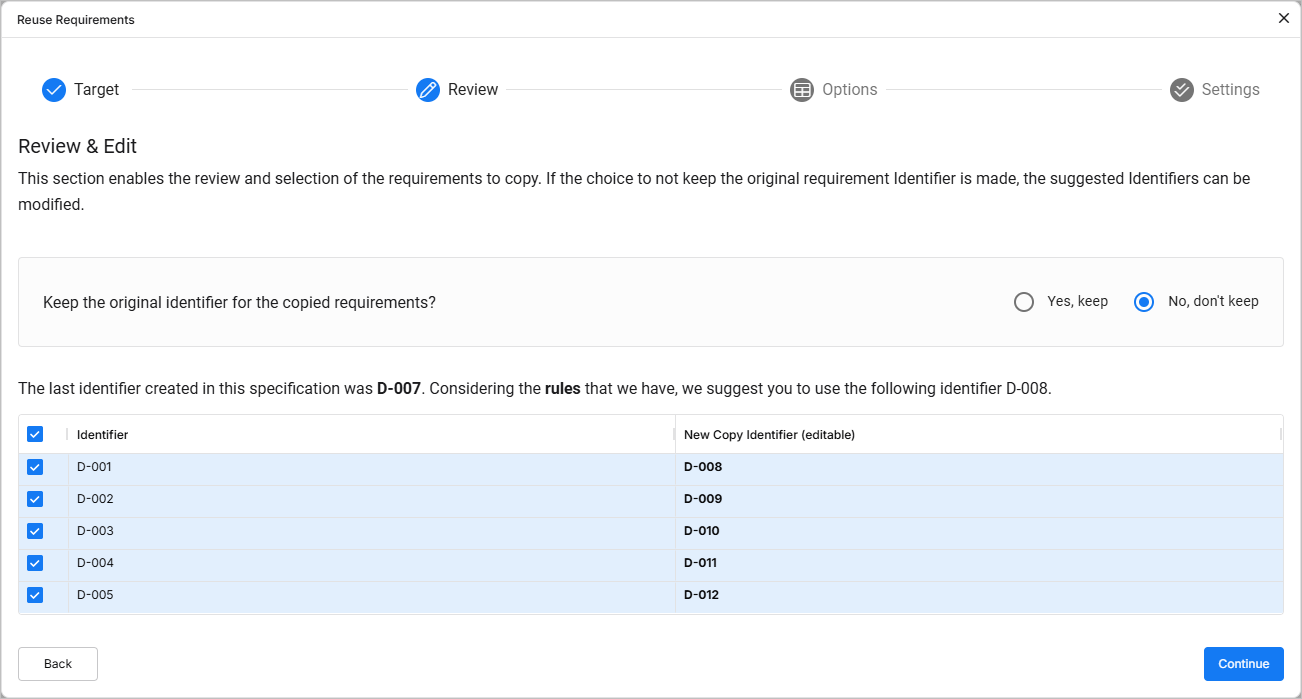The image size is (1302, 699).
Task: Edit the D-012 new copy identifier cell
Action: (703, 595)
